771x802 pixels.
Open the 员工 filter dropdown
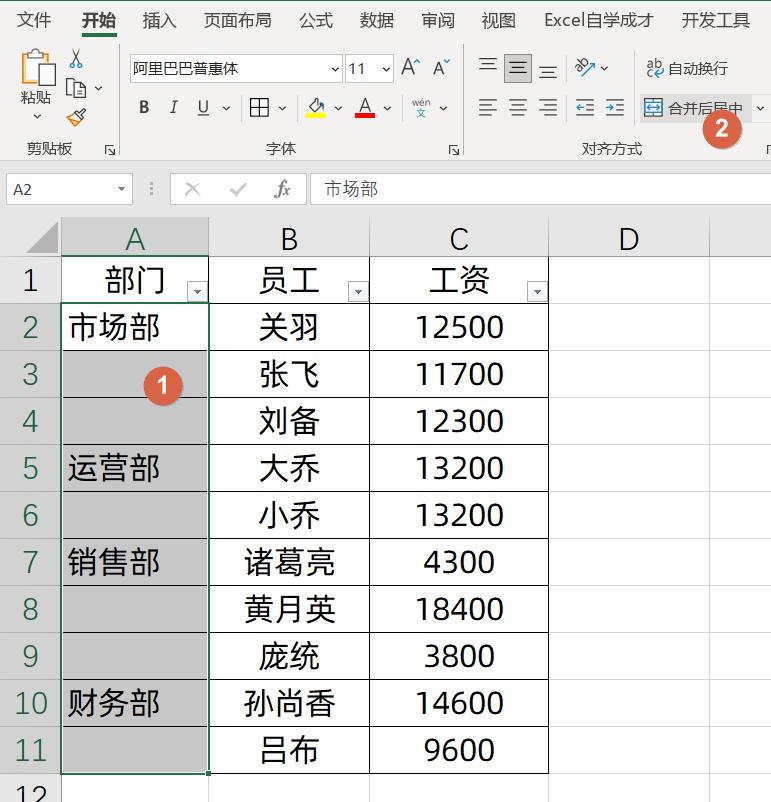coord(358,292)
